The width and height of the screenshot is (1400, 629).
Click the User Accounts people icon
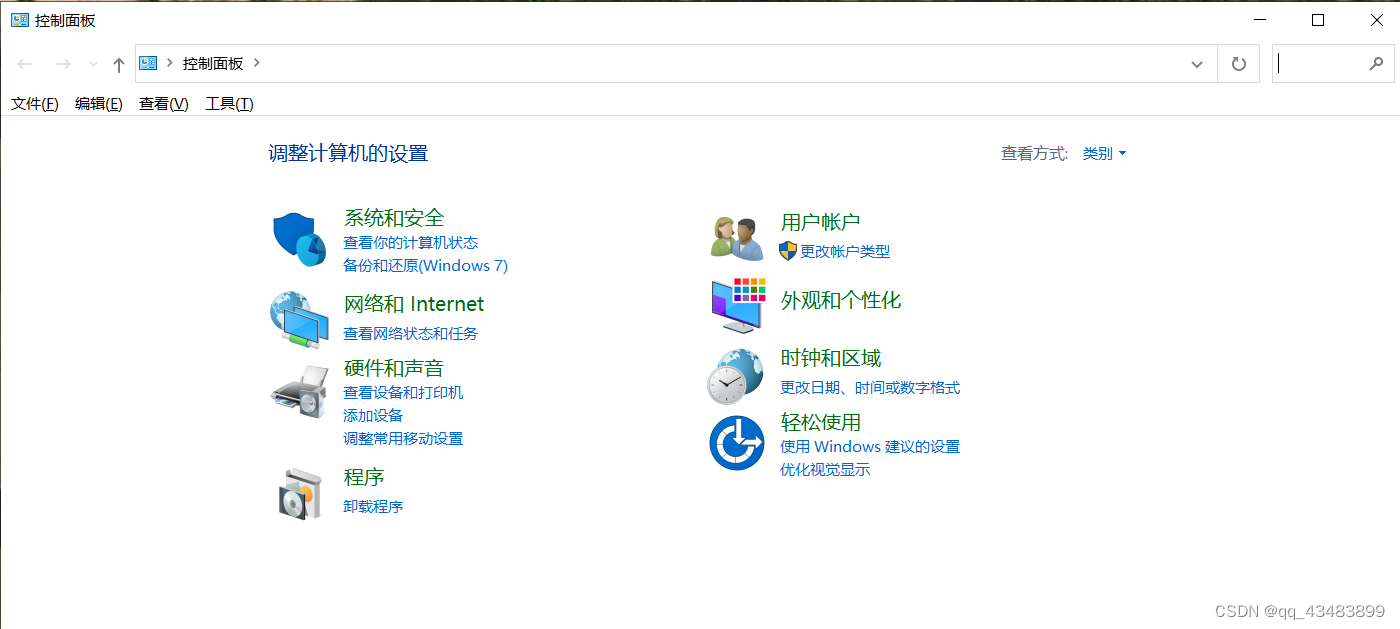point(737,239)
